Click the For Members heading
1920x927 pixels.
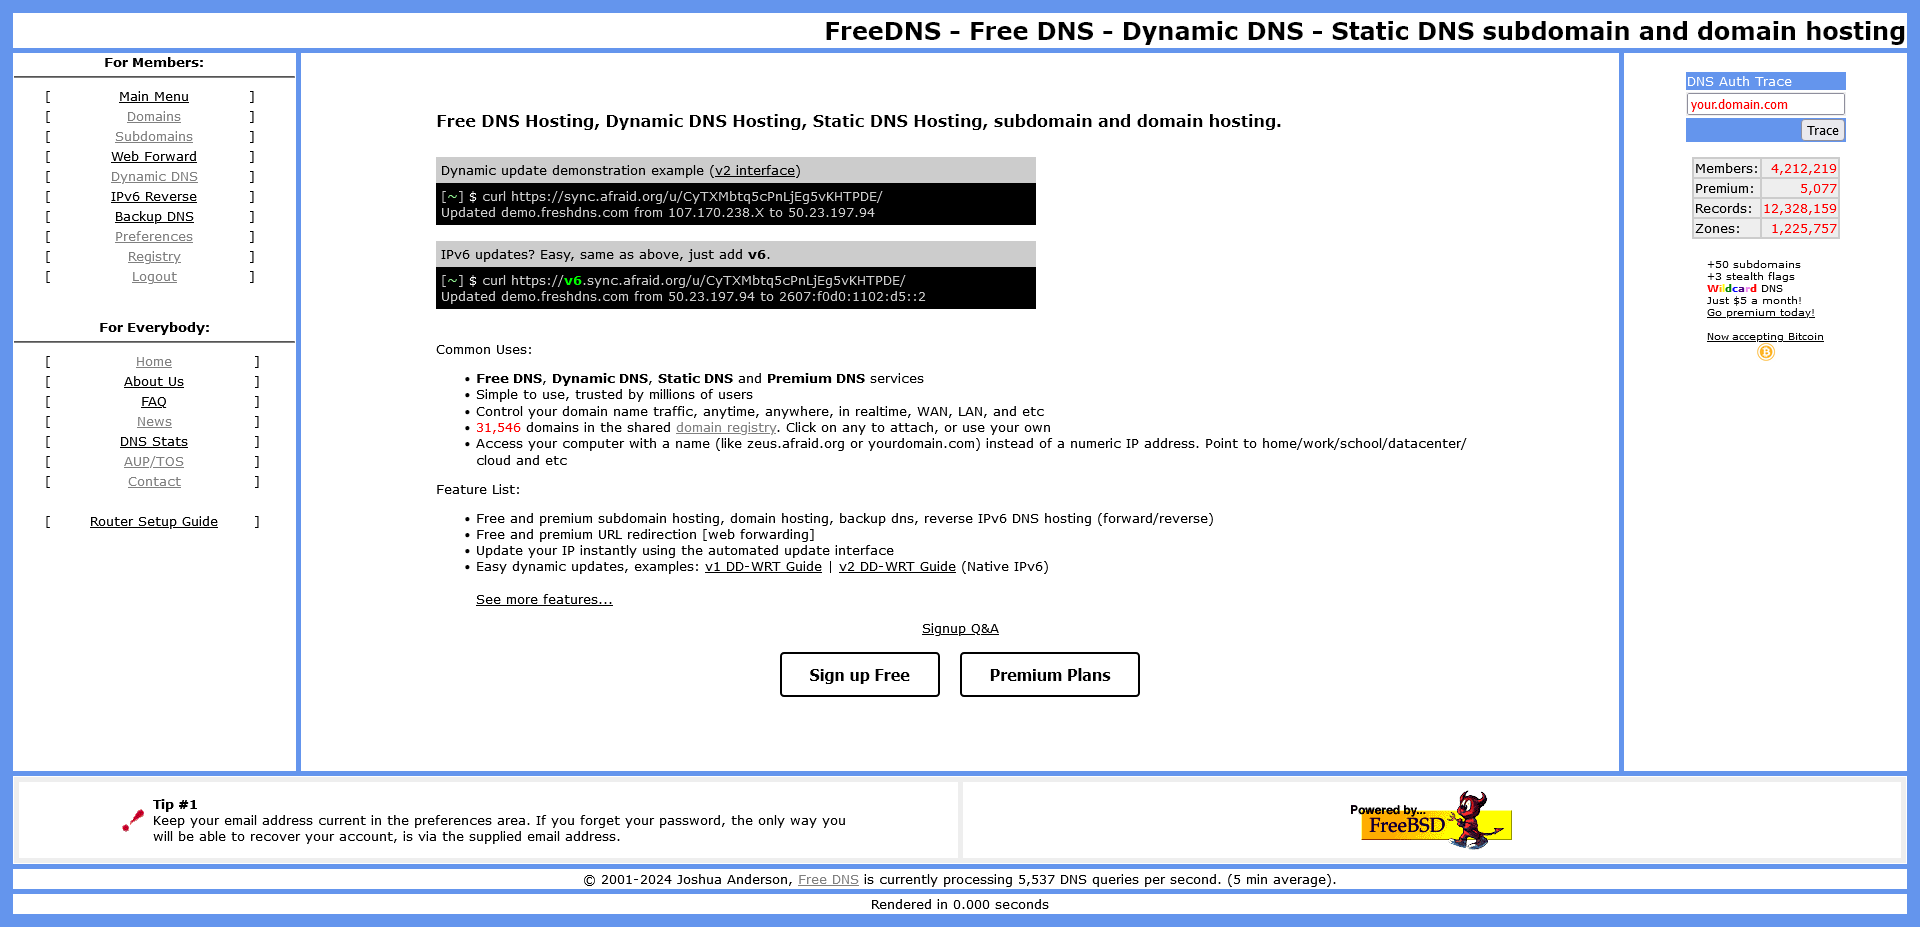[x=154, y=63]
